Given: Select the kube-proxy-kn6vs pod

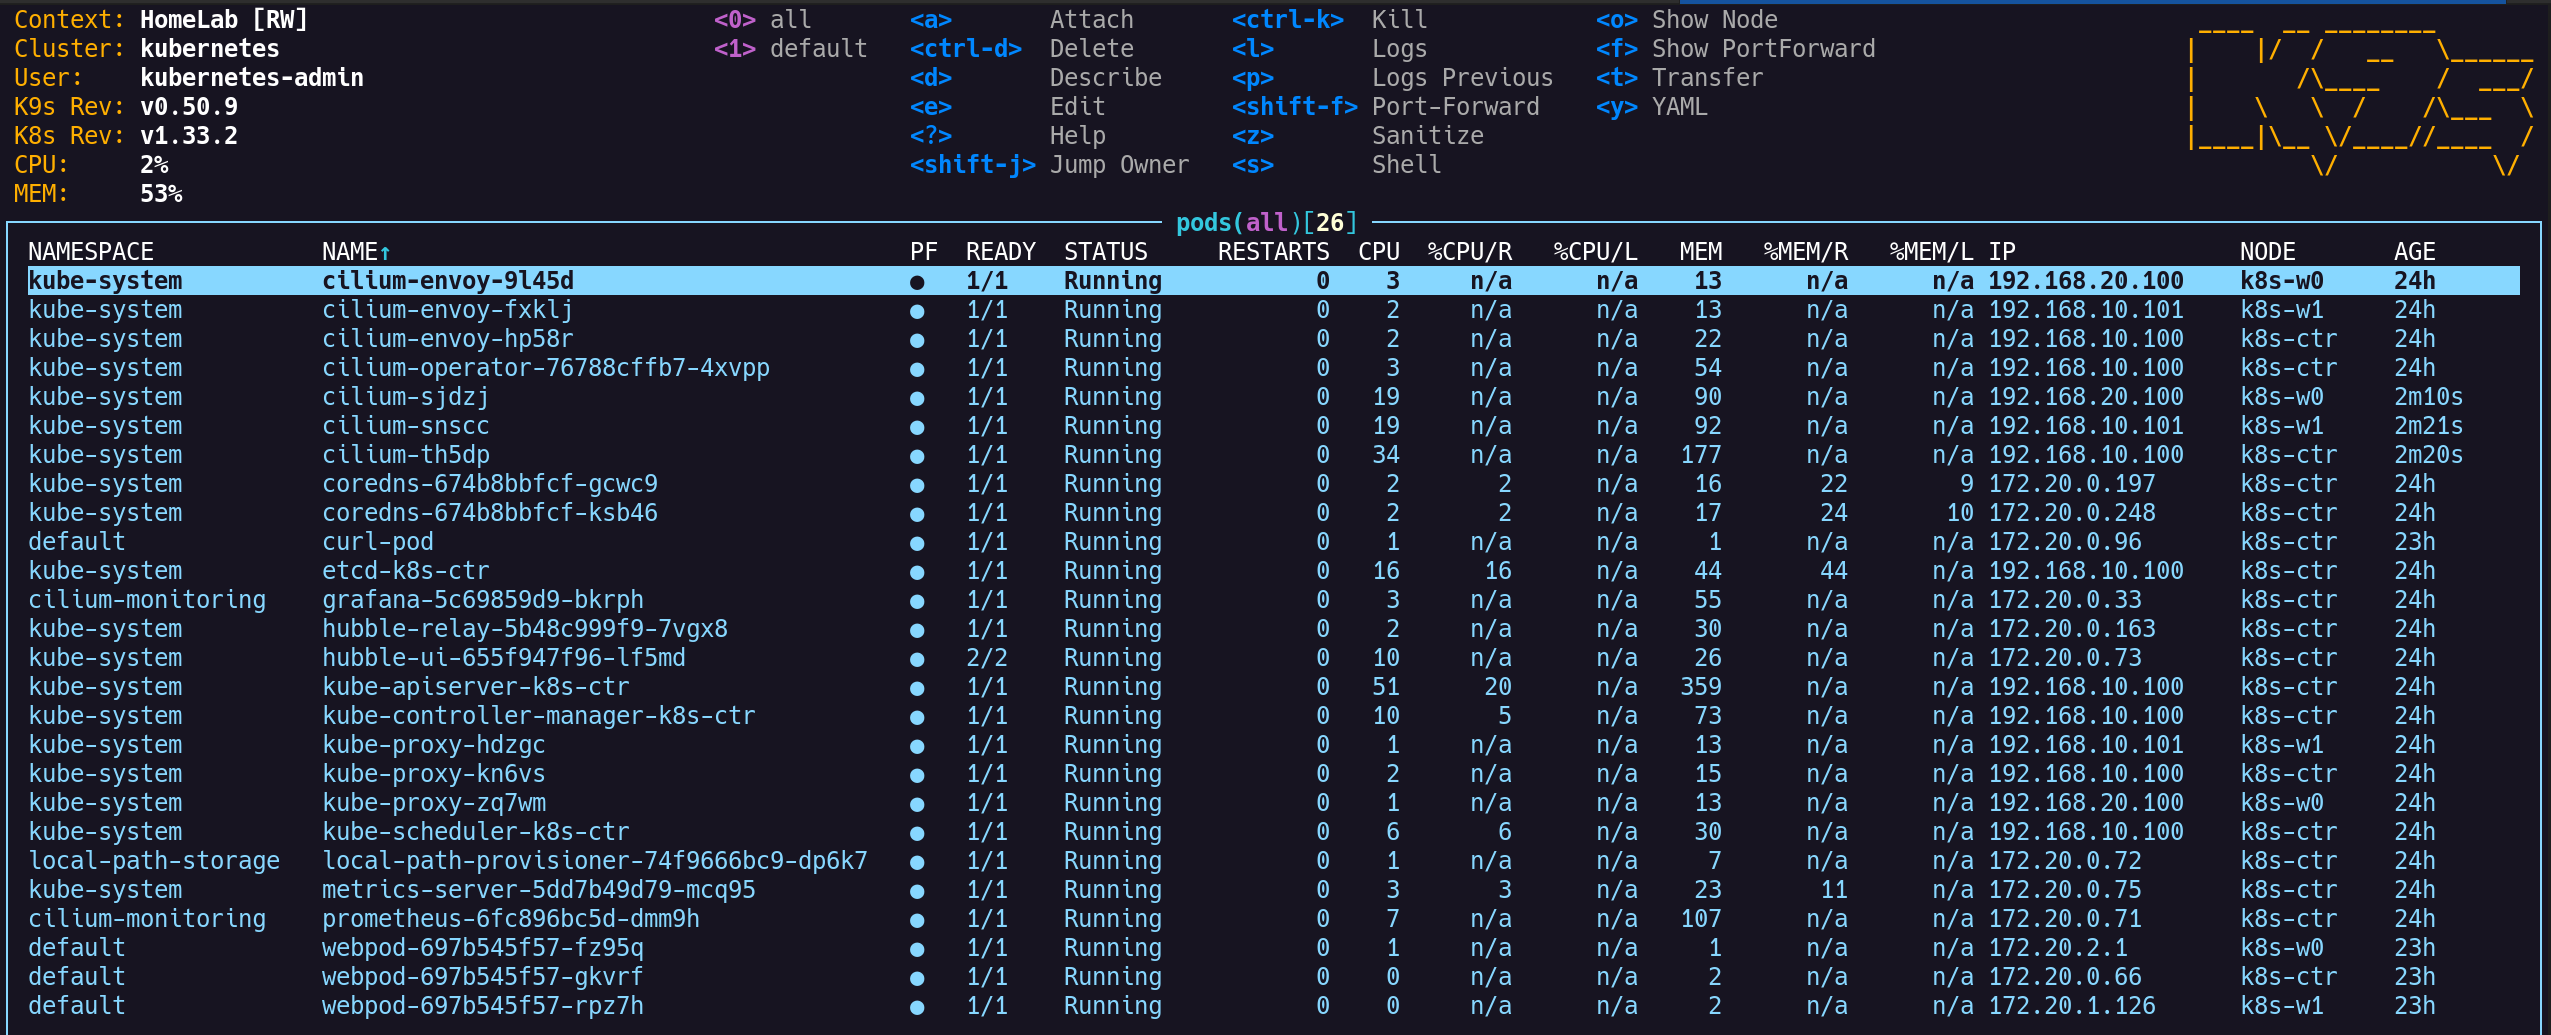Looking at the screenshot, I should pos(1273,774).
